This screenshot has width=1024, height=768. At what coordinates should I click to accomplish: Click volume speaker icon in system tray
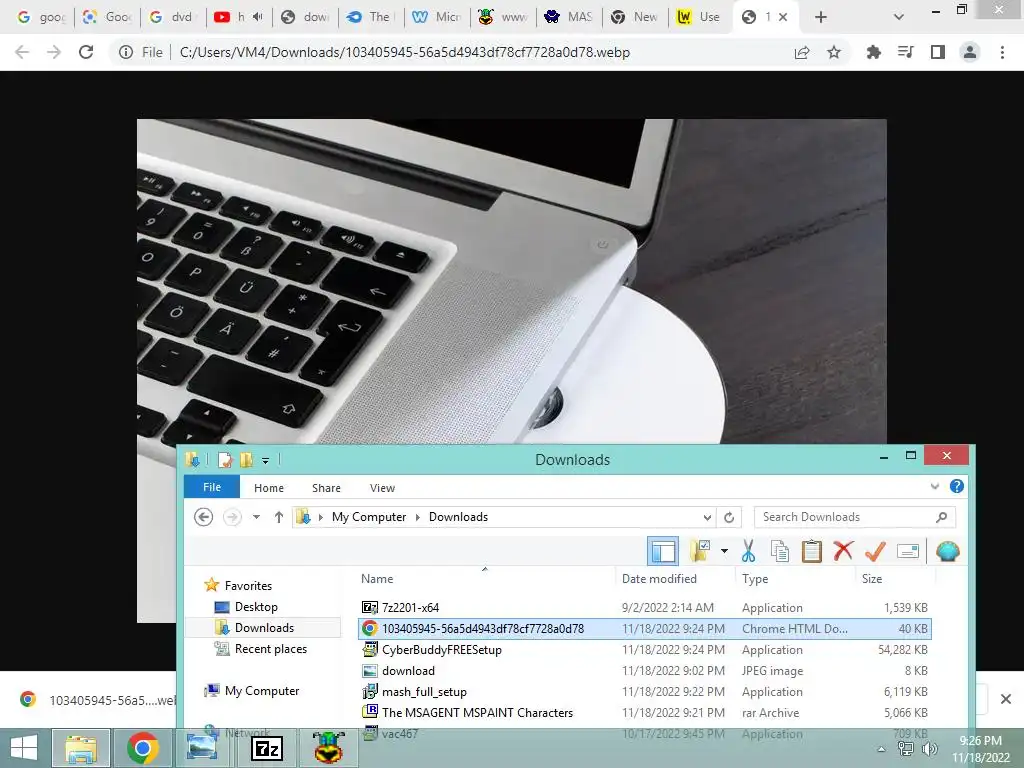coord(930,749)
